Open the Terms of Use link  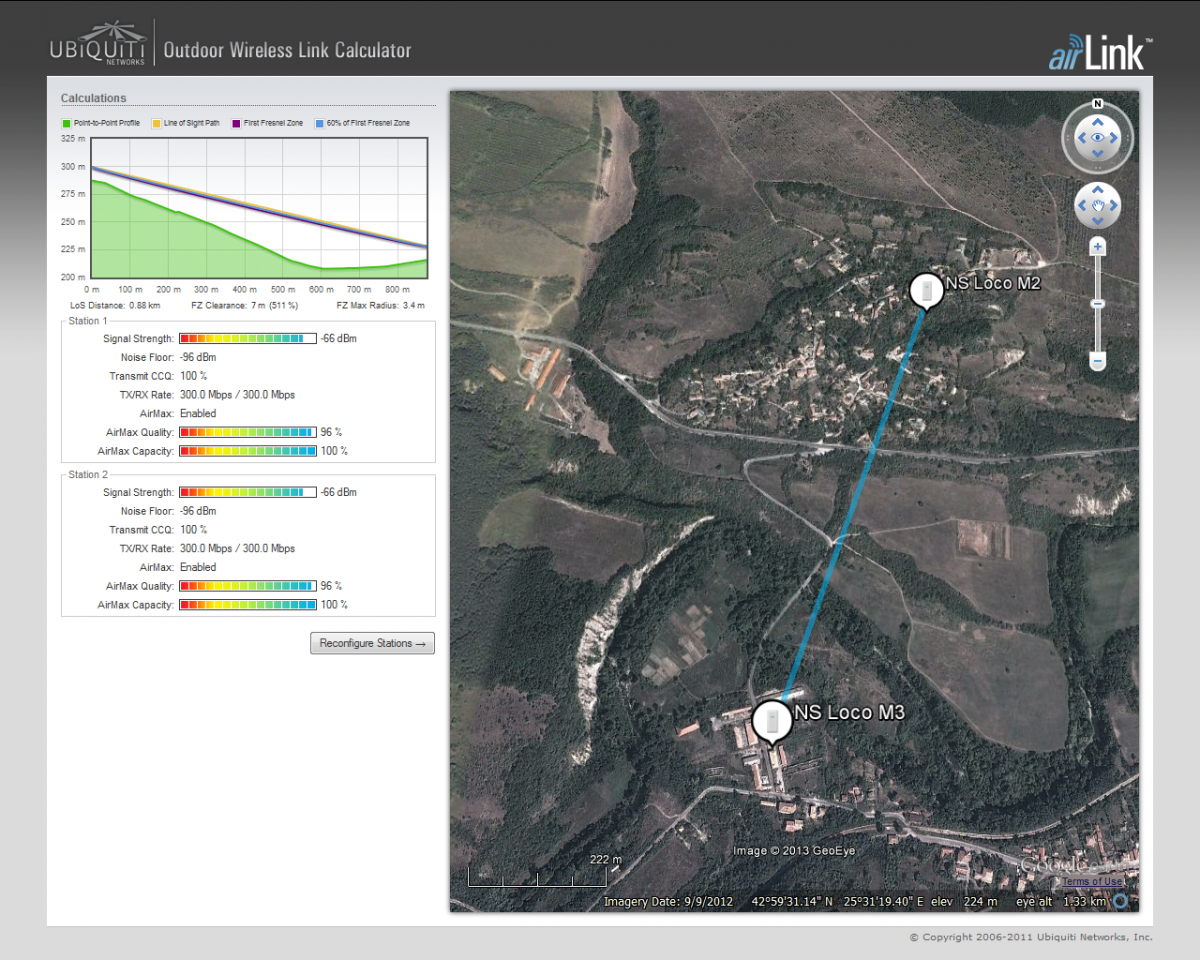(1091, 881)
